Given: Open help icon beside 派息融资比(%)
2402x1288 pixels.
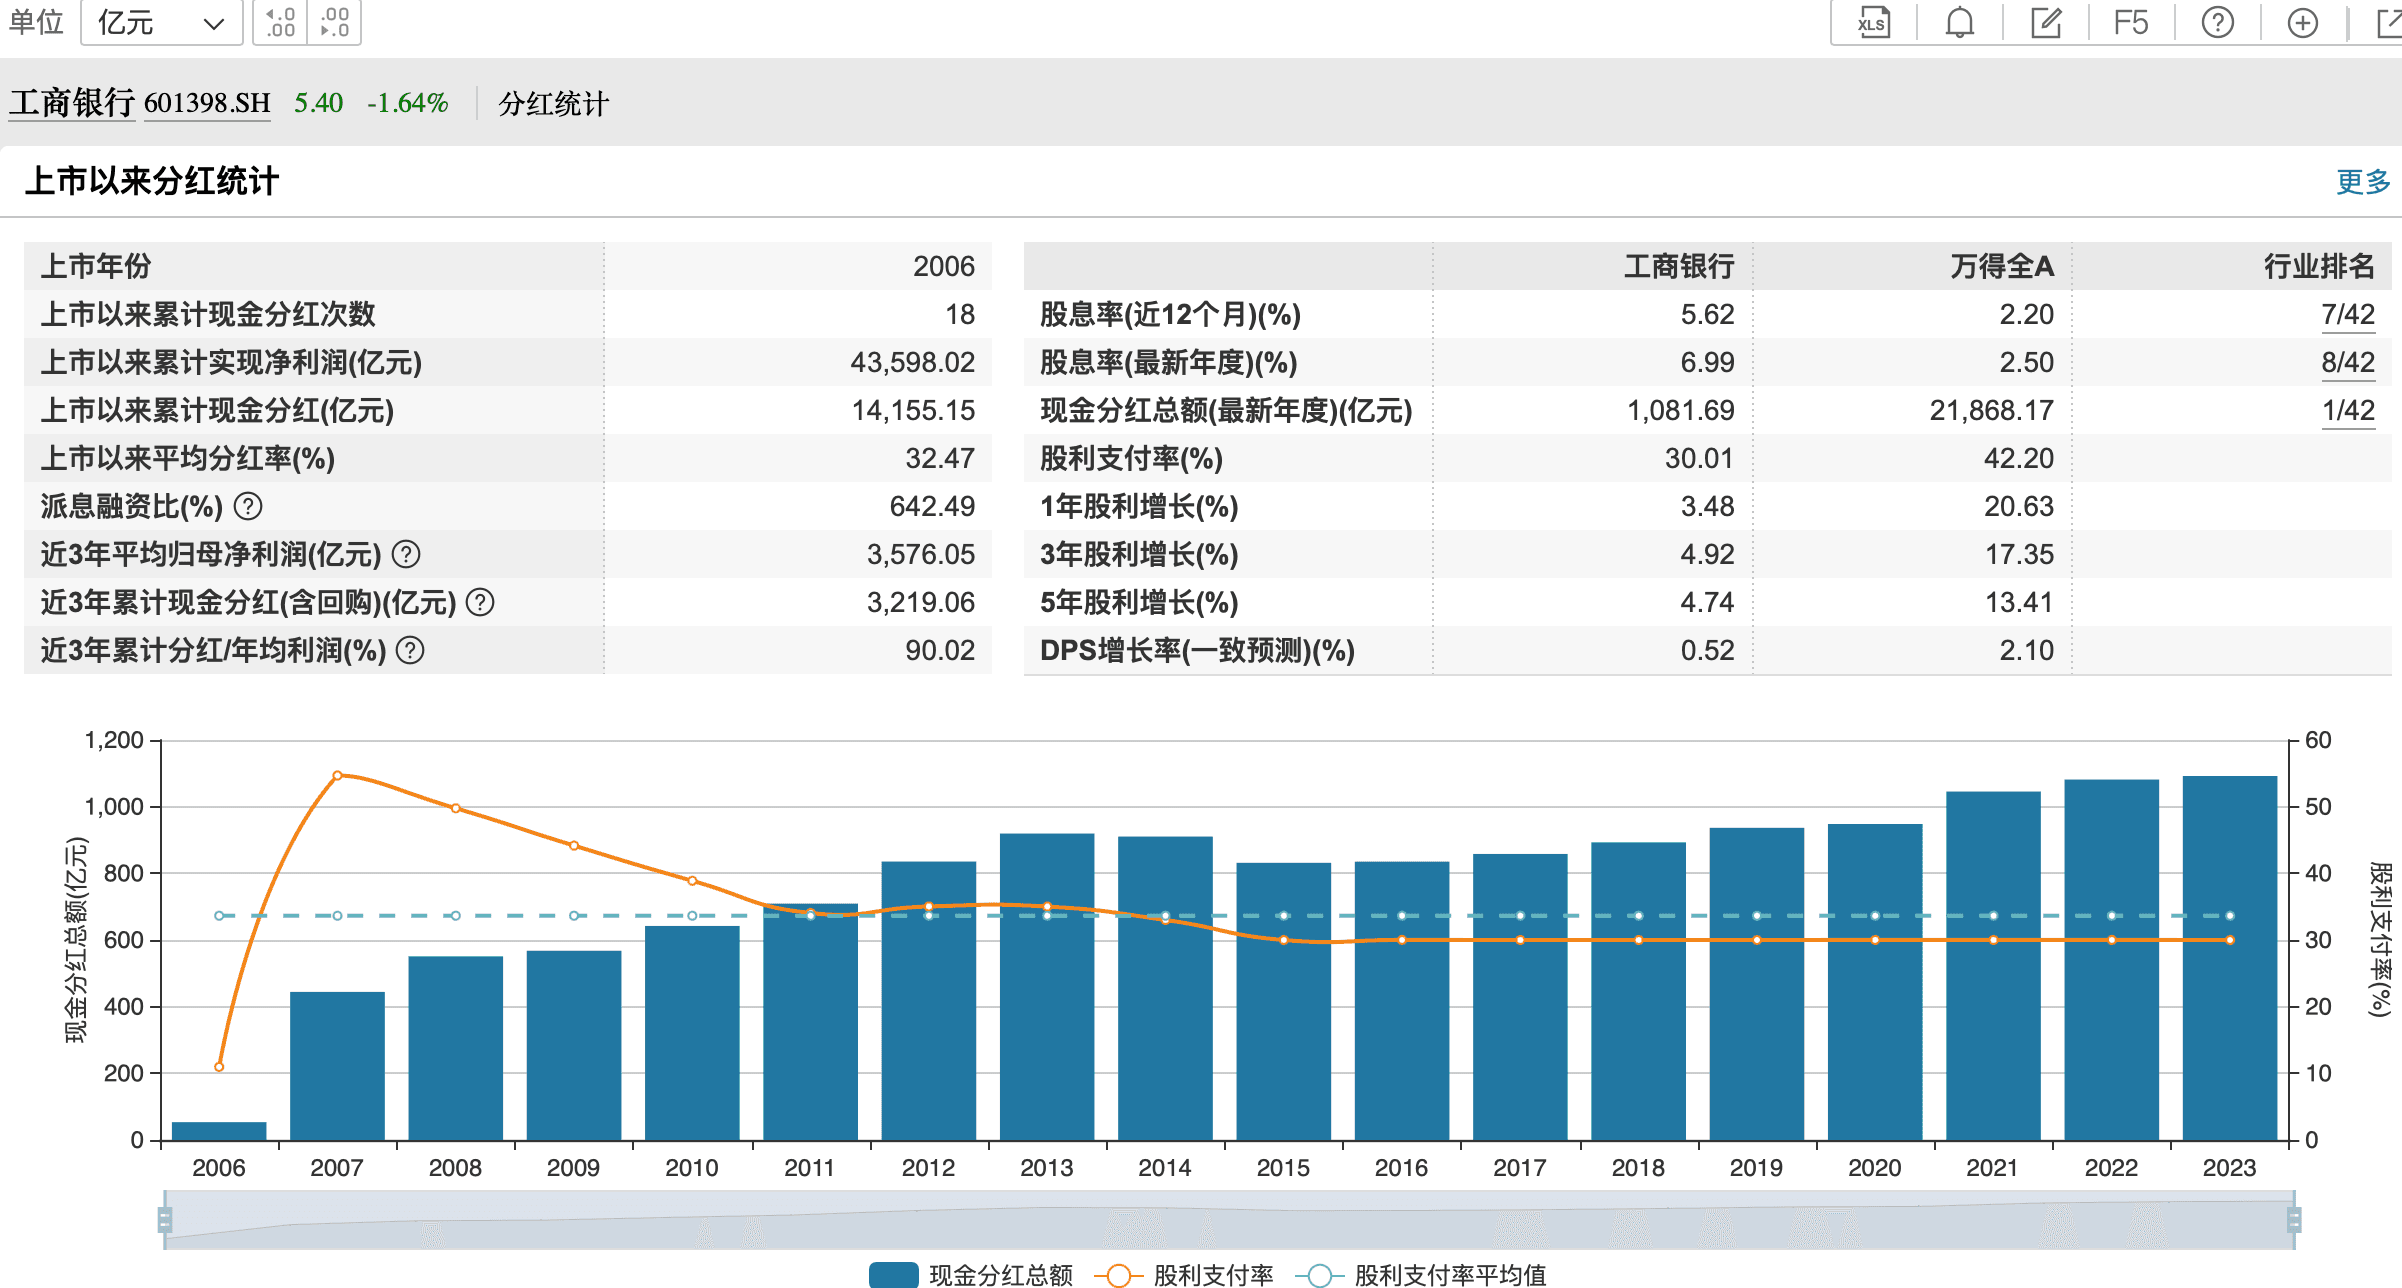Looking at the screenshot, I should pos(248,507).
